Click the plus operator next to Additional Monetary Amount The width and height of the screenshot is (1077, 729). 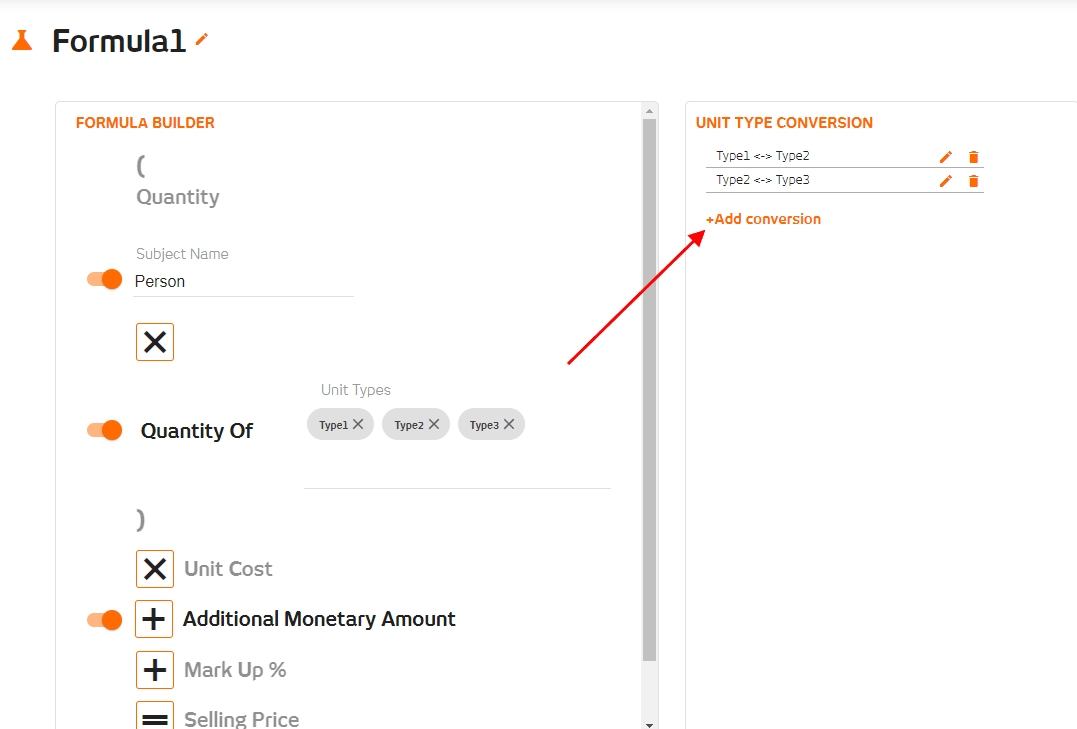[x=154, y=619]
